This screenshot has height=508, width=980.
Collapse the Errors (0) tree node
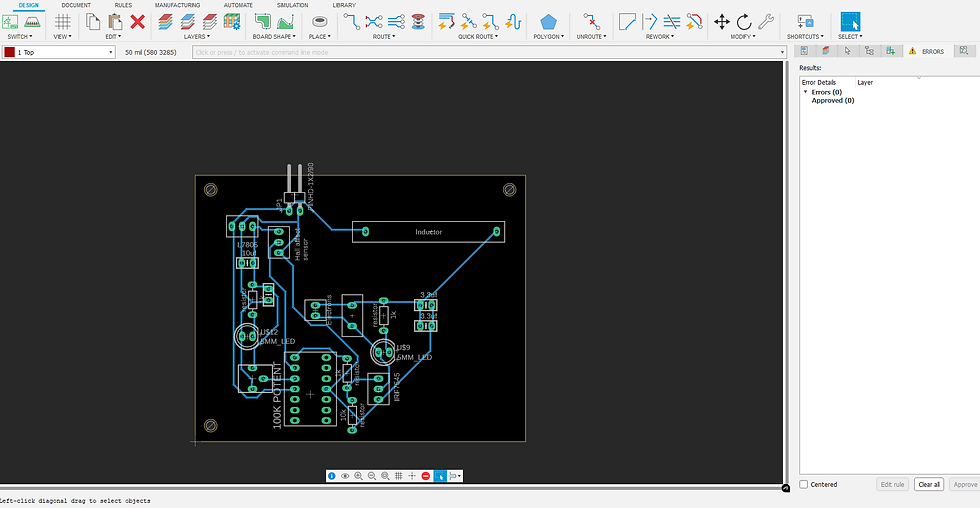805,92
